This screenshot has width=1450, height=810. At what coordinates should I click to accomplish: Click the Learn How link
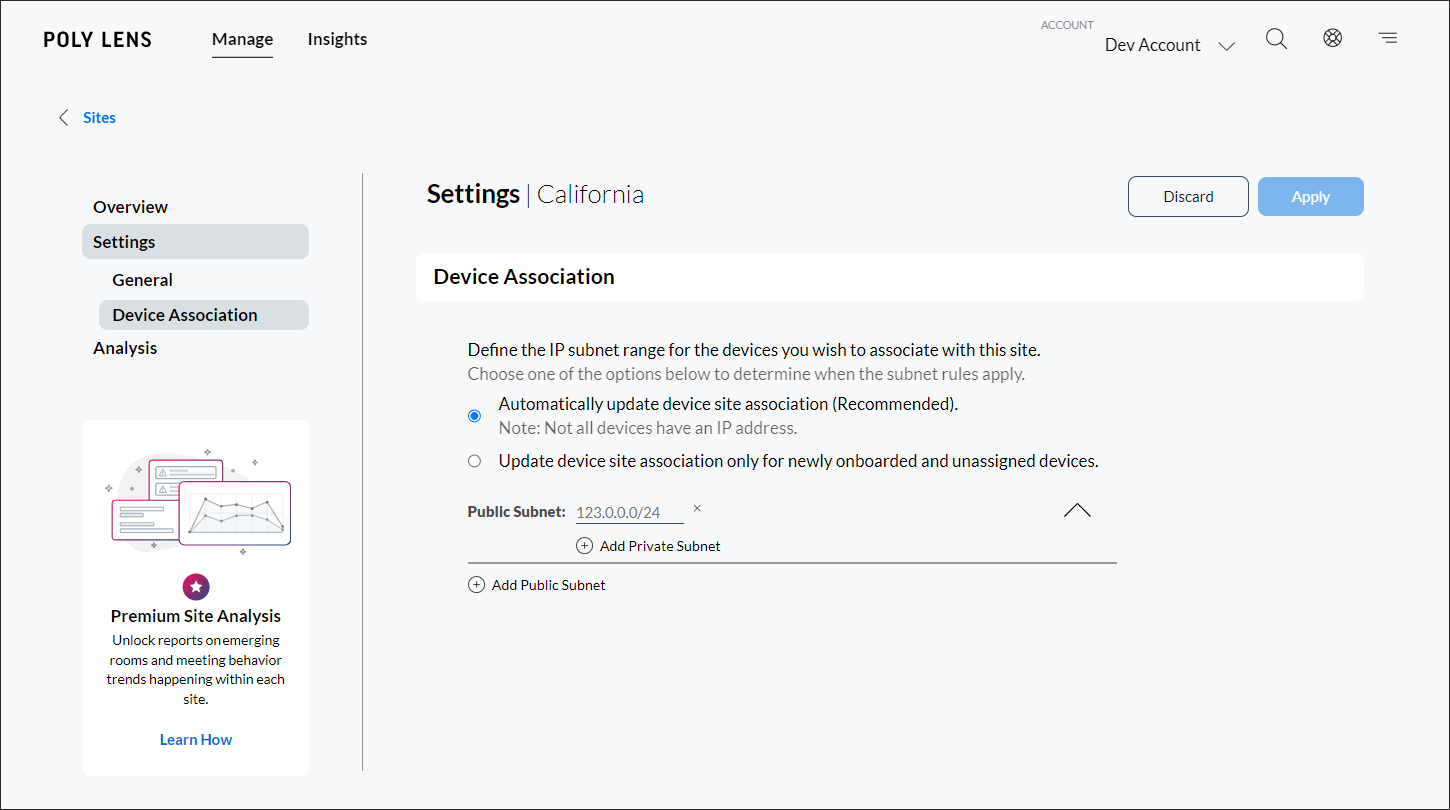click(196, 740)
